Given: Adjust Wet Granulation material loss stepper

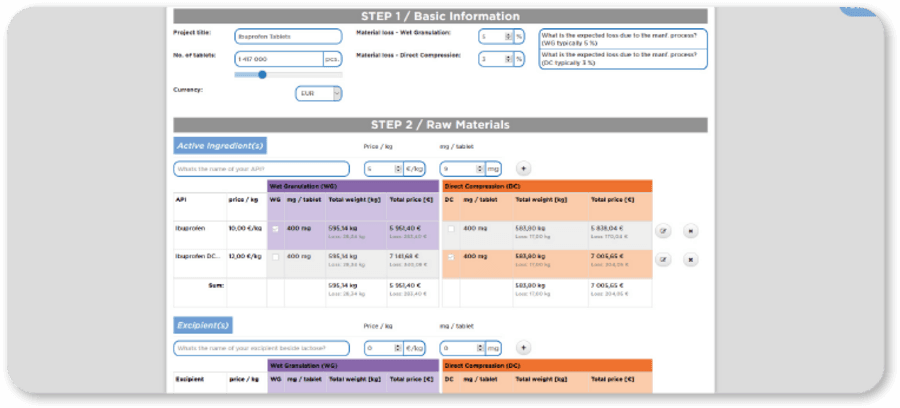Looking at the screenshot, I should tap(508, 36).
